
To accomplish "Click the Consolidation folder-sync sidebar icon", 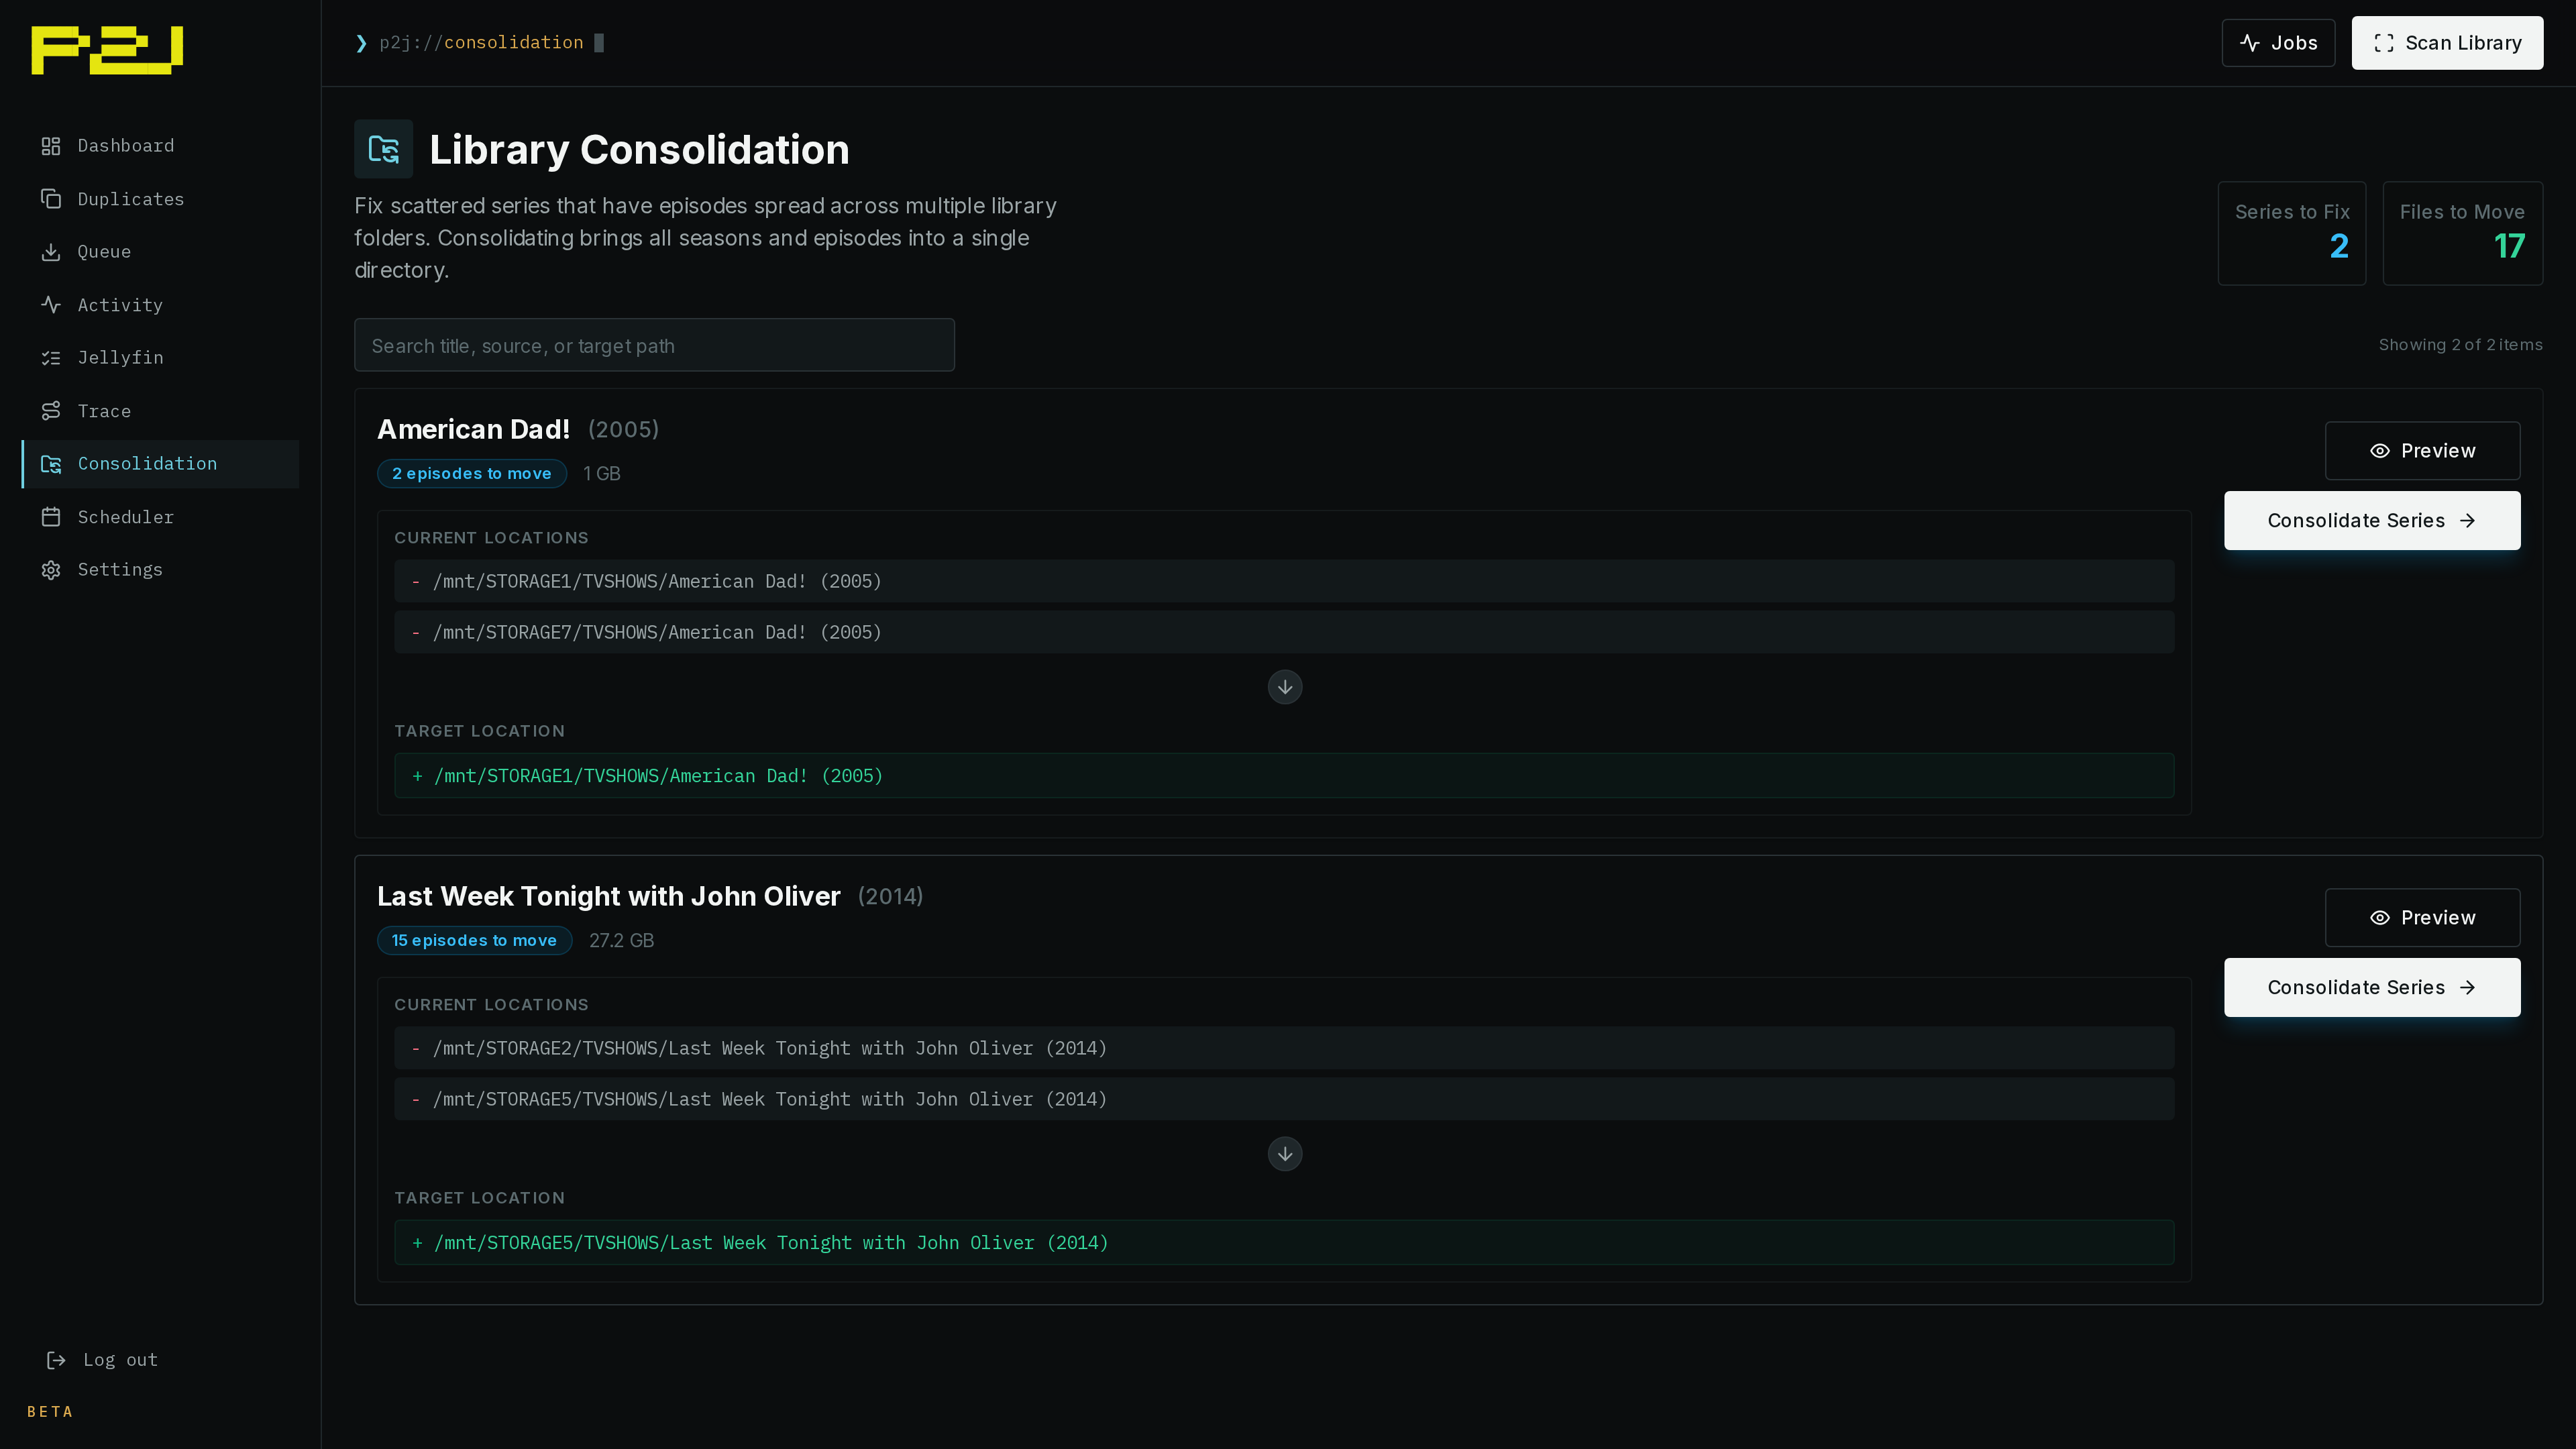I will pos(51,464).
